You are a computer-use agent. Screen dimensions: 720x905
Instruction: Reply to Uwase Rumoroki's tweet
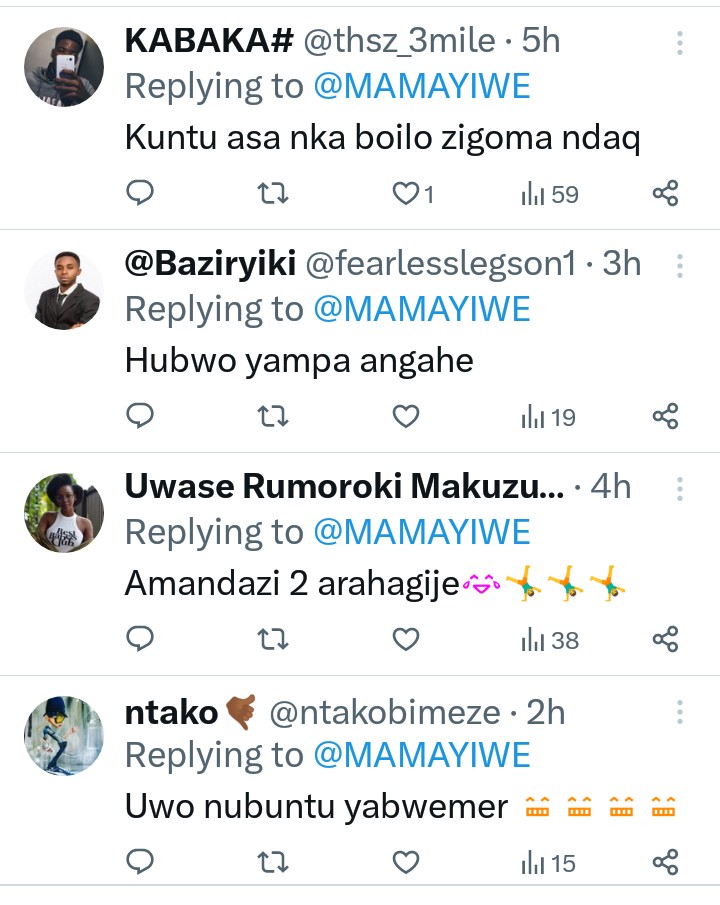141,639
